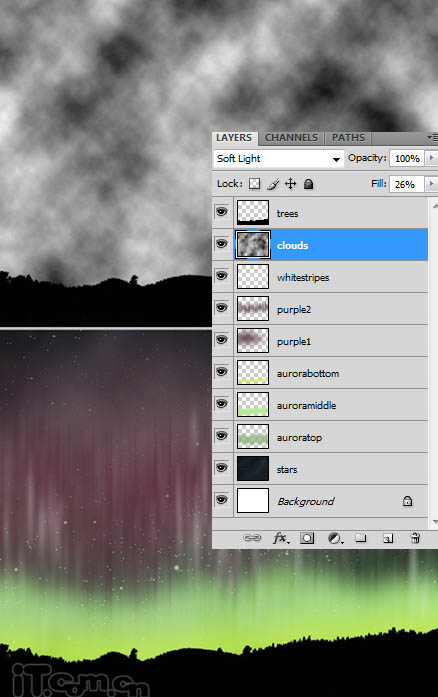Create a new layer group

361,538
